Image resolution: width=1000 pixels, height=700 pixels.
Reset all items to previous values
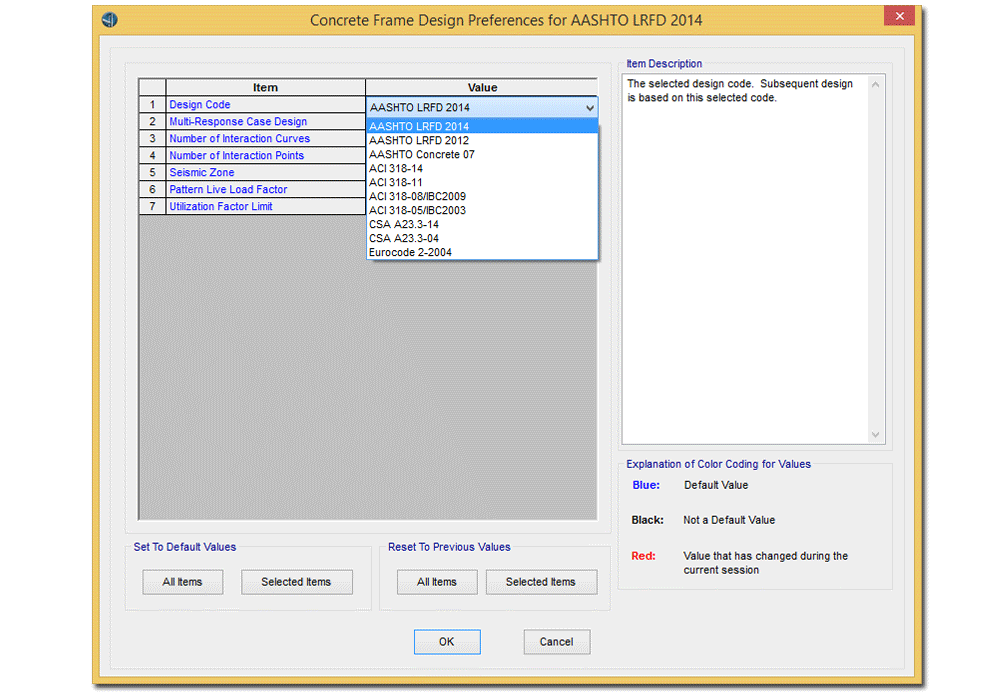[437, 582]
